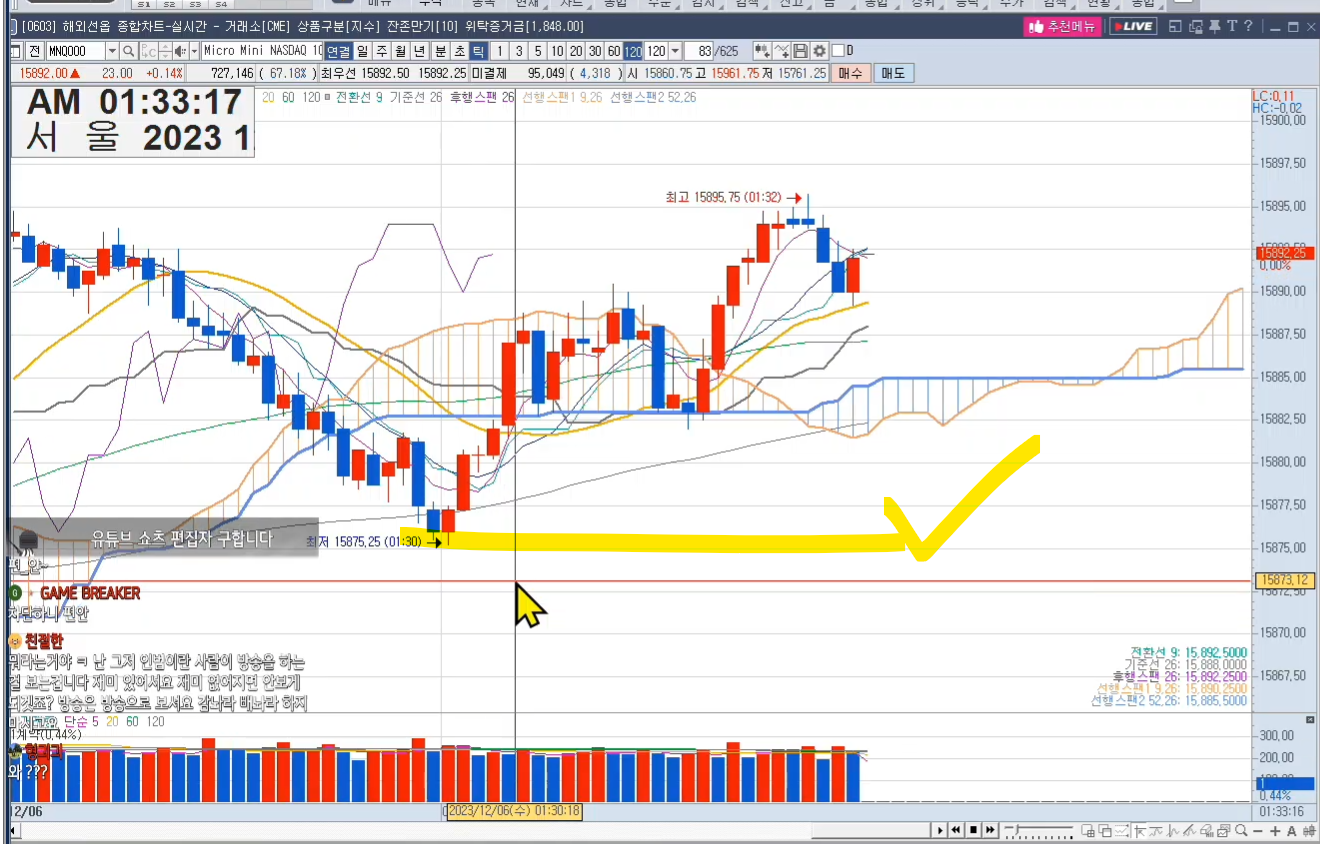Close the volume panel with small X
Screen dimensions: 1320x844
[1310, 720]
